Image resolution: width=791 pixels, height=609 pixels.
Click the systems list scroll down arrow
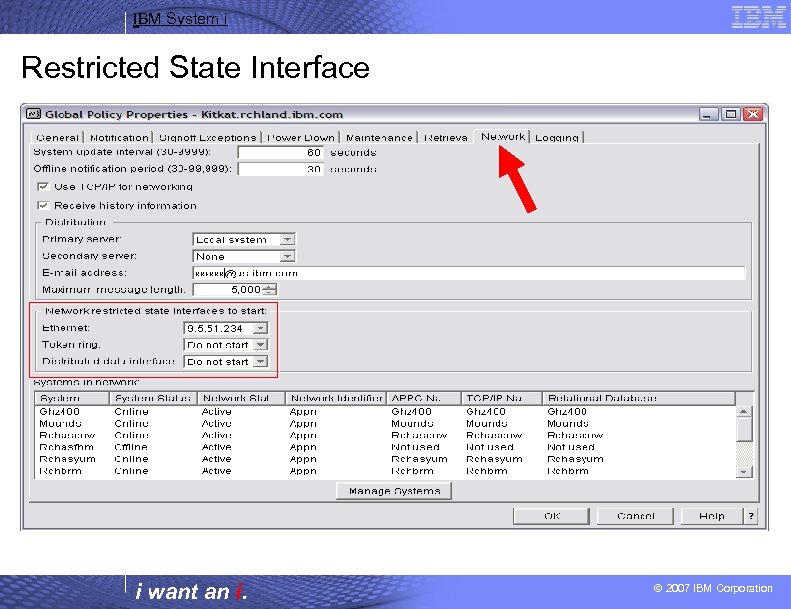click(x=744, y=472)
